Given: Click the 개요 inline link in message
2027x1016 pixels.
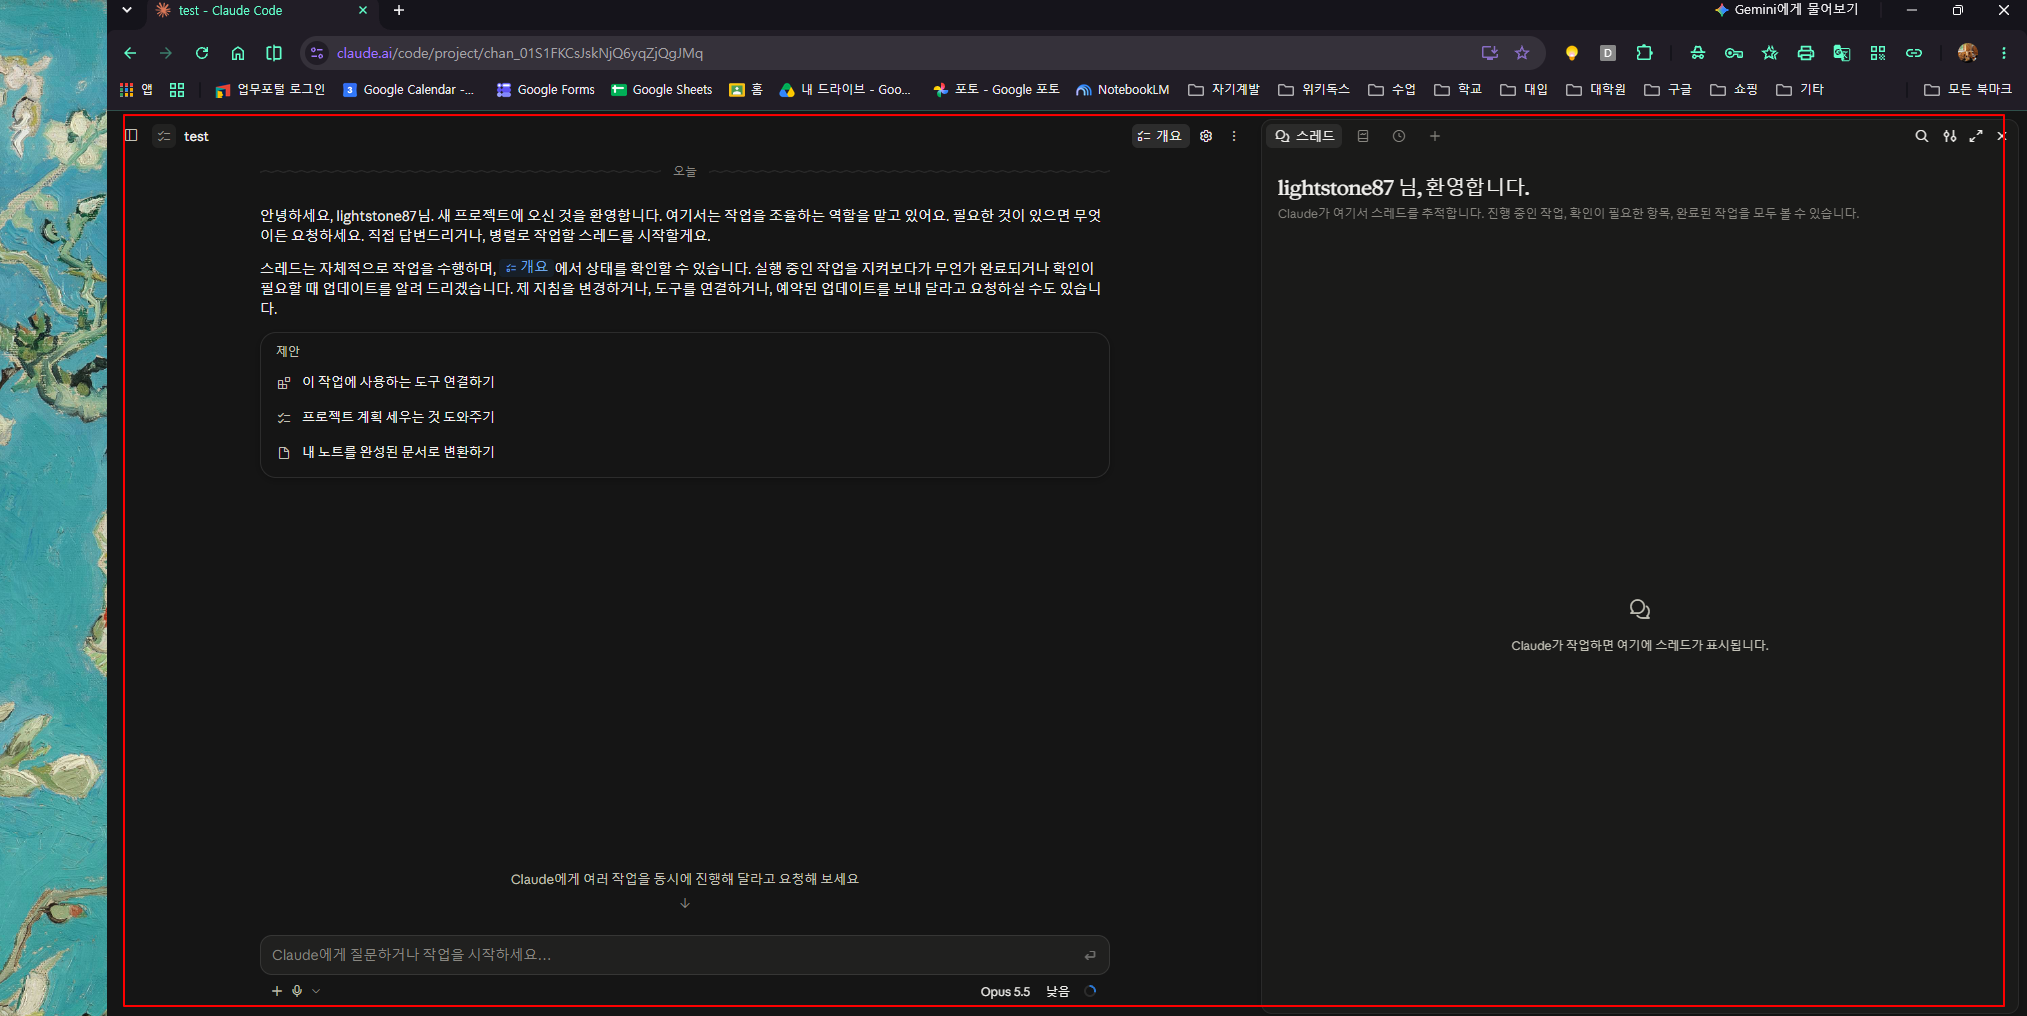Looking at the screenshot, I should coord(527,267).
